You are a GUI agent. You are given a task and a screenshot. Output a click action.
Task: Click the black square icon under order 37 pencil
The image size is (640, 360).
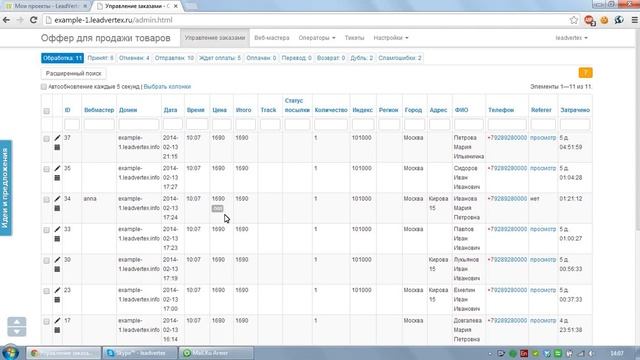pos(57,147)
